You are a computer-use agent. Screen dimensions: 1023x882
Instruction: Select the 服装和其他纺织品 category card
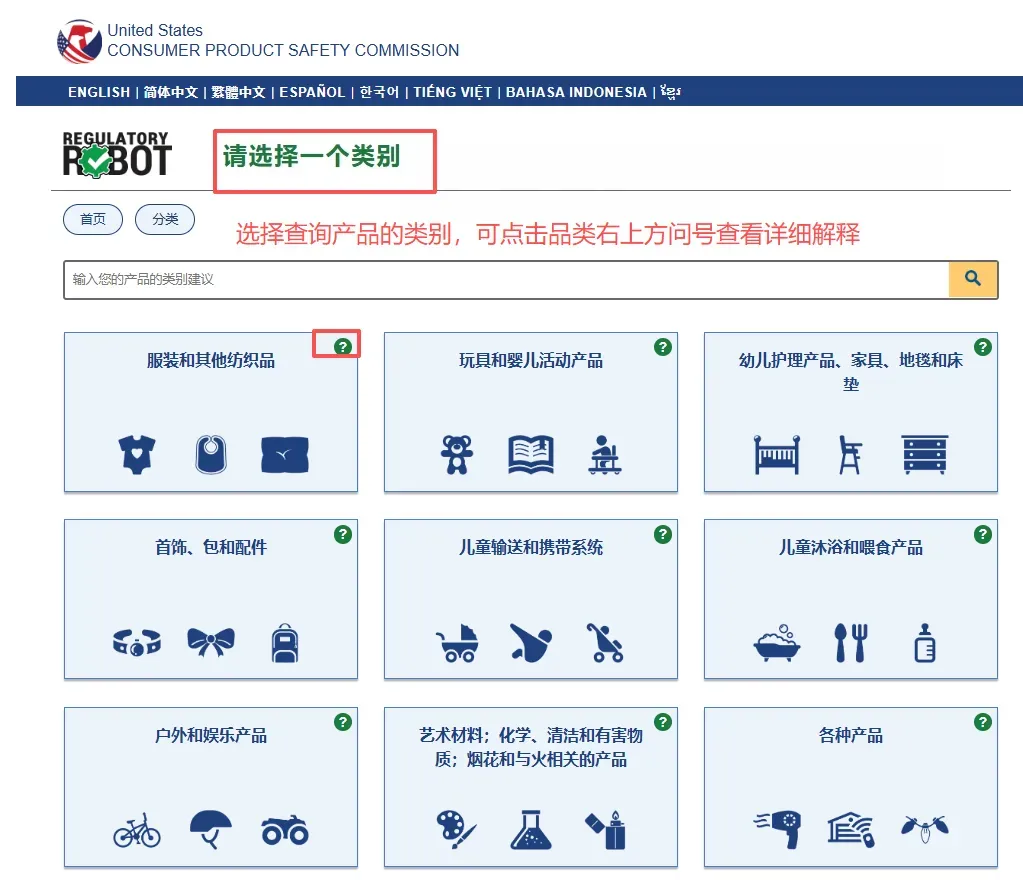click(211, 412)
